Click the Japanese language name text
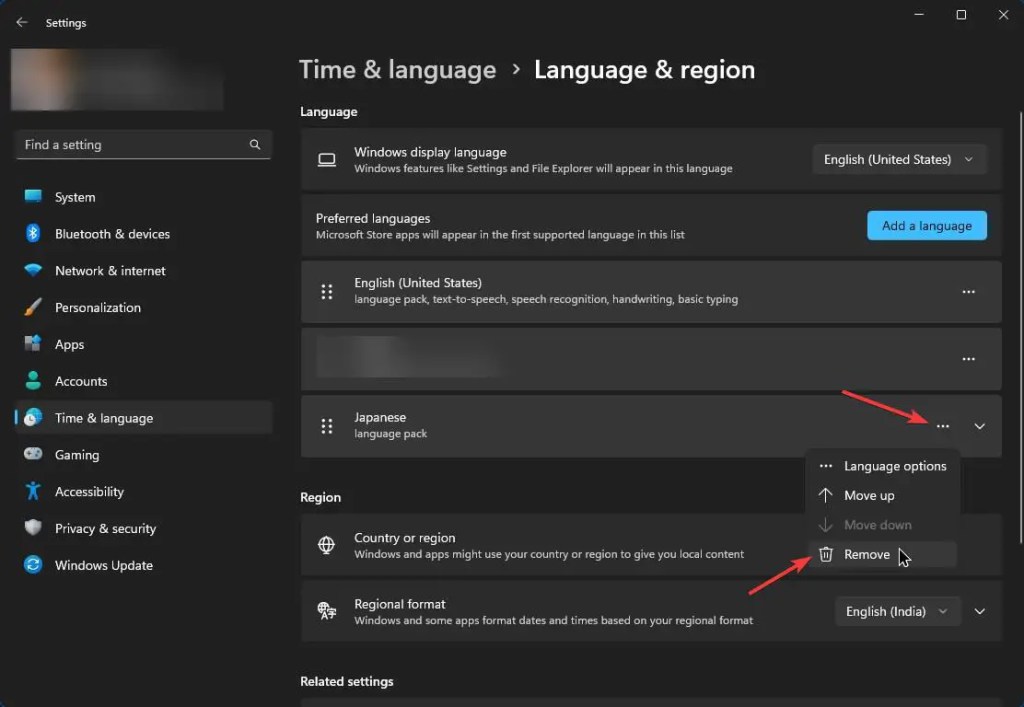Screen dimensions: 1024x707 (380, 417)
